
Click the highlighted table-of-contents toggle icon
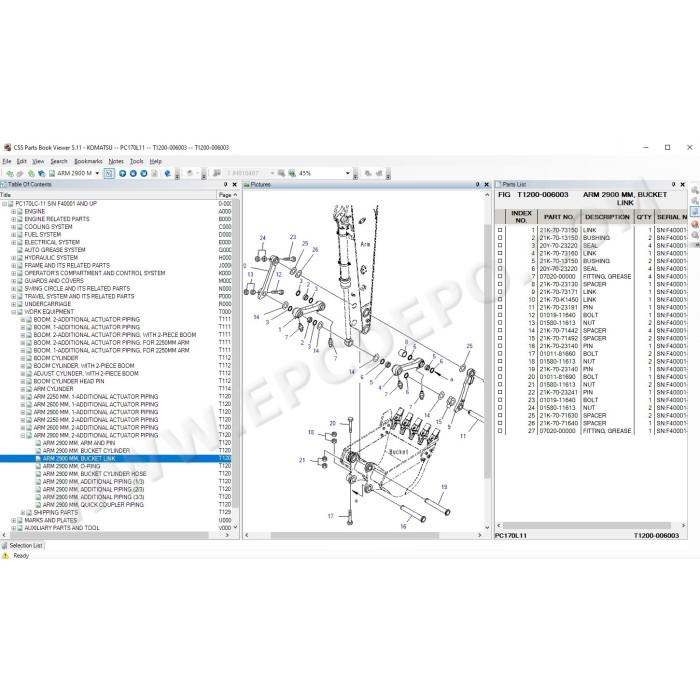(x=109, y=173)
